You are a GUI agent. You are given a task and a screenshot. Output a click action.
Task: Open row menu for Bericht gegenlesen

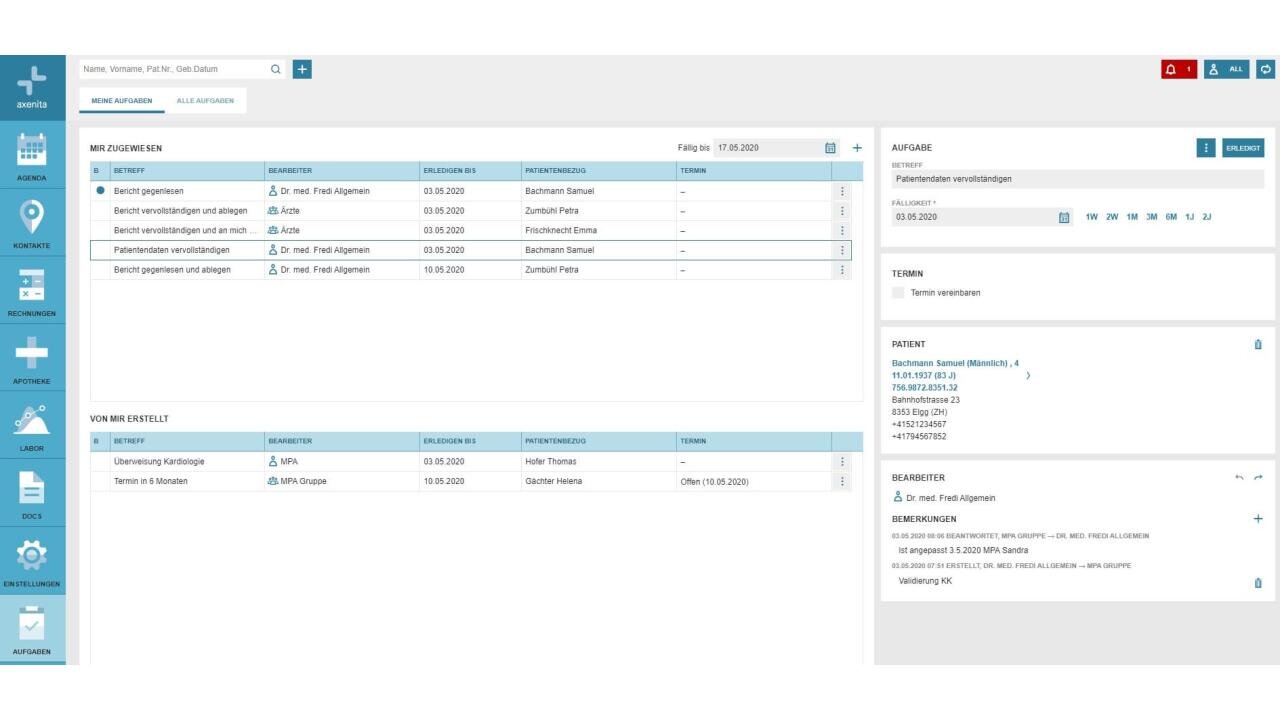click(x=842, y=191)
